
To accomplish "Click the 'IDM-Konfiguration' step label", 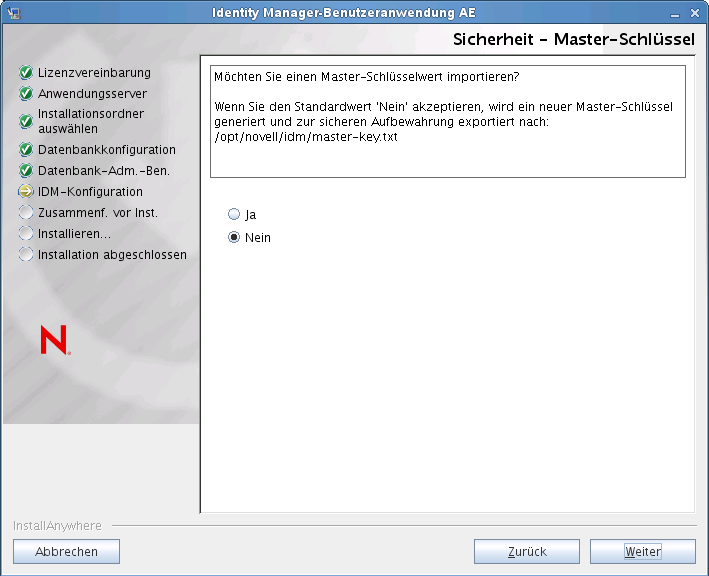I will pyautogui.click(x=90, y=192).
